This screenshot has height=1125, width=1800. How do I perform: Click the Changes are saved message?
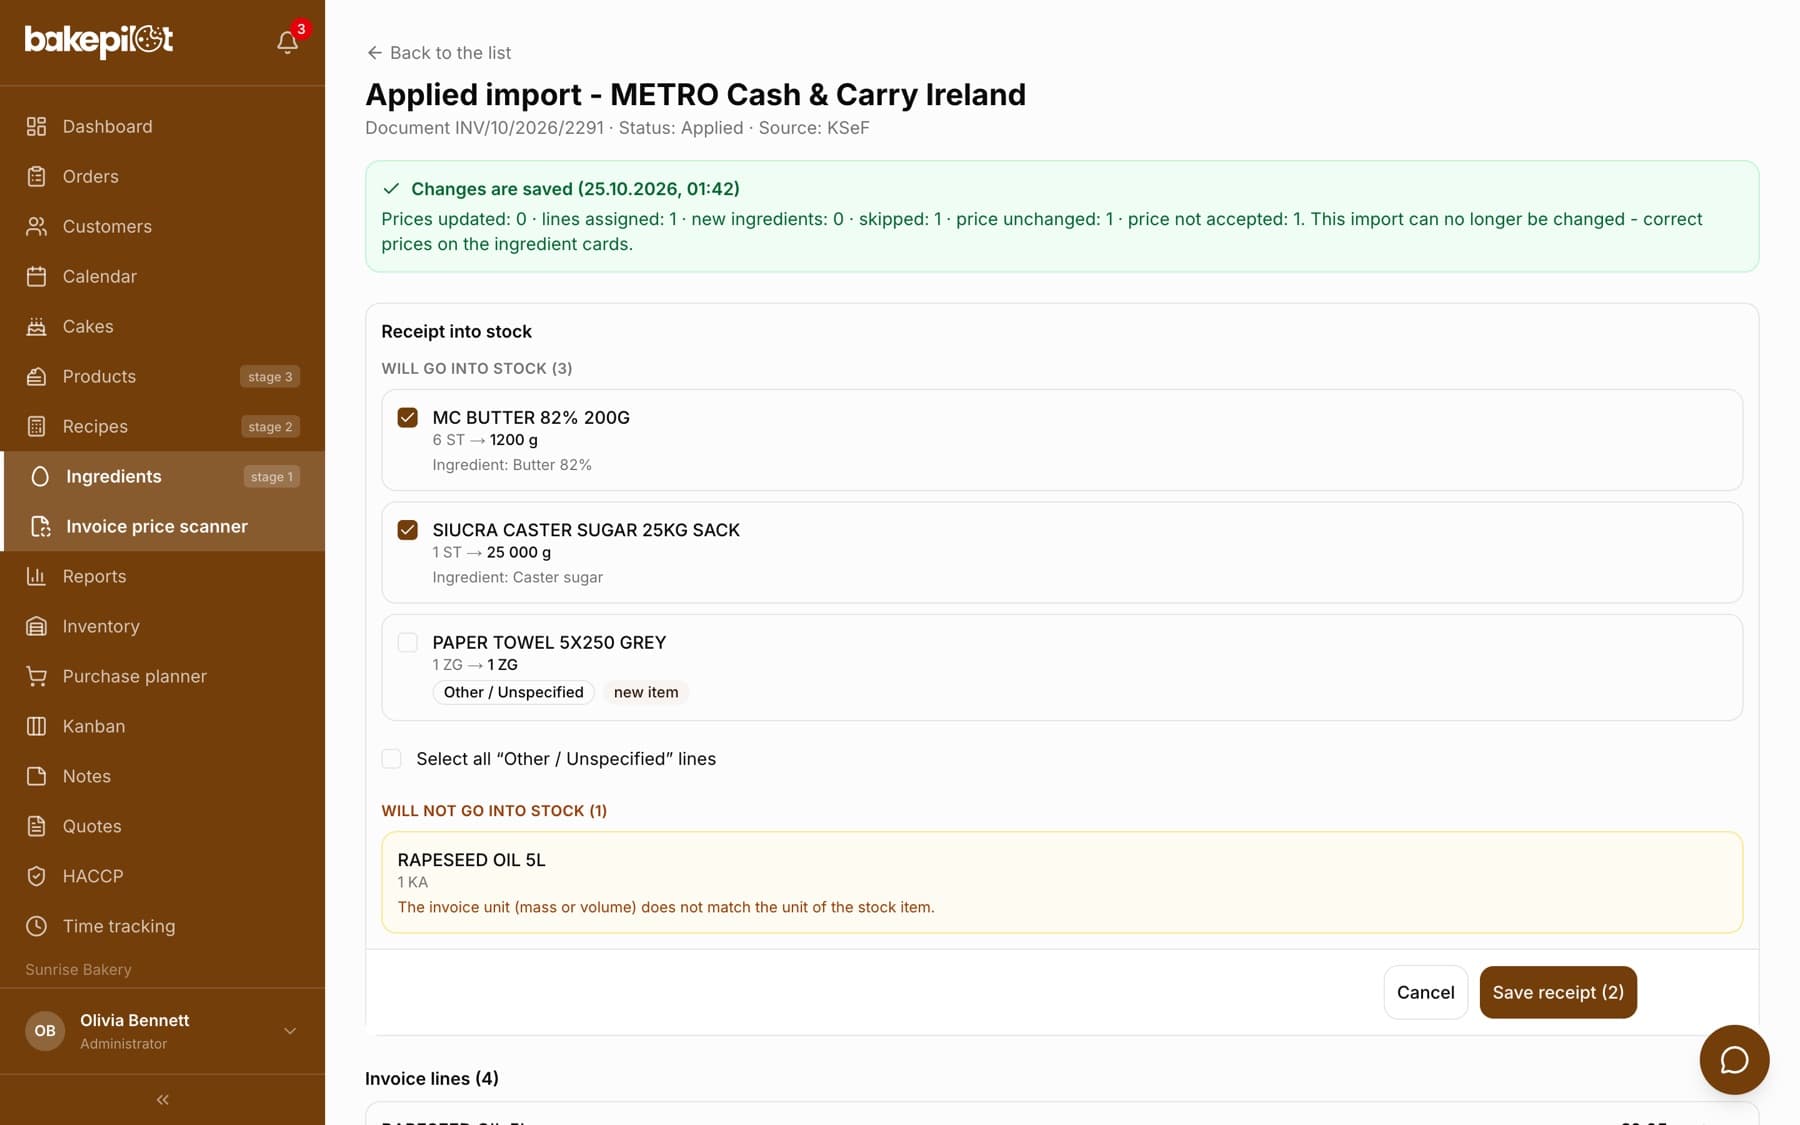click(1062, 216)
